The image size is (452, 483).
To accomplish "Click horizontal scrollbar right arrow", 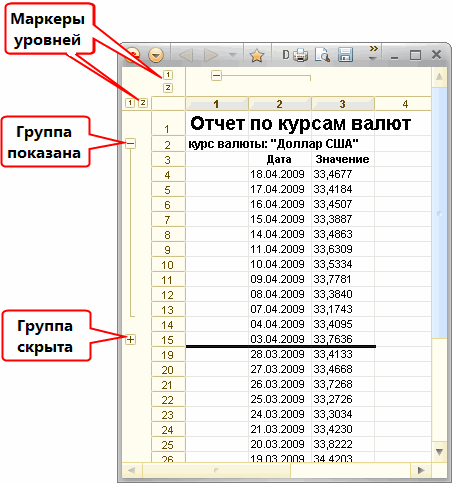I will click(421, 470).
